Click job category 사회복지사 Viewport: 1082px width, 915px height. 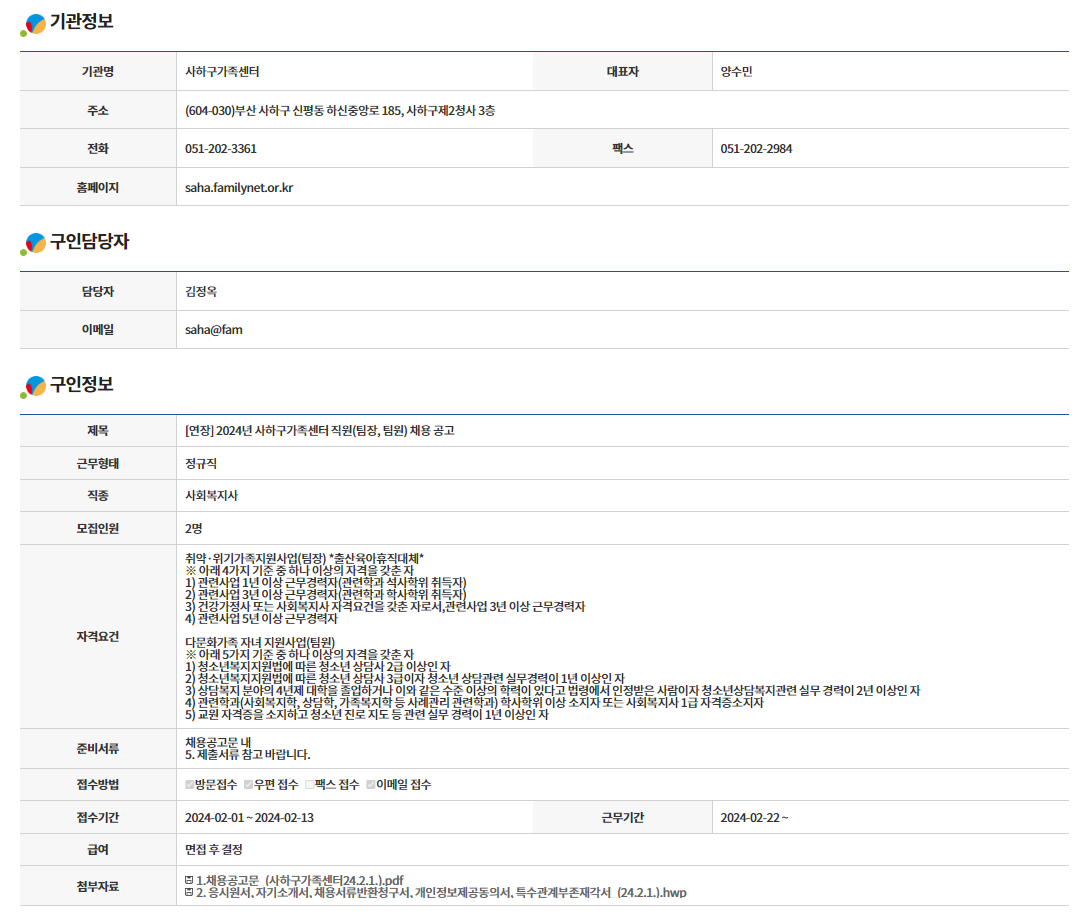(211, 495)
